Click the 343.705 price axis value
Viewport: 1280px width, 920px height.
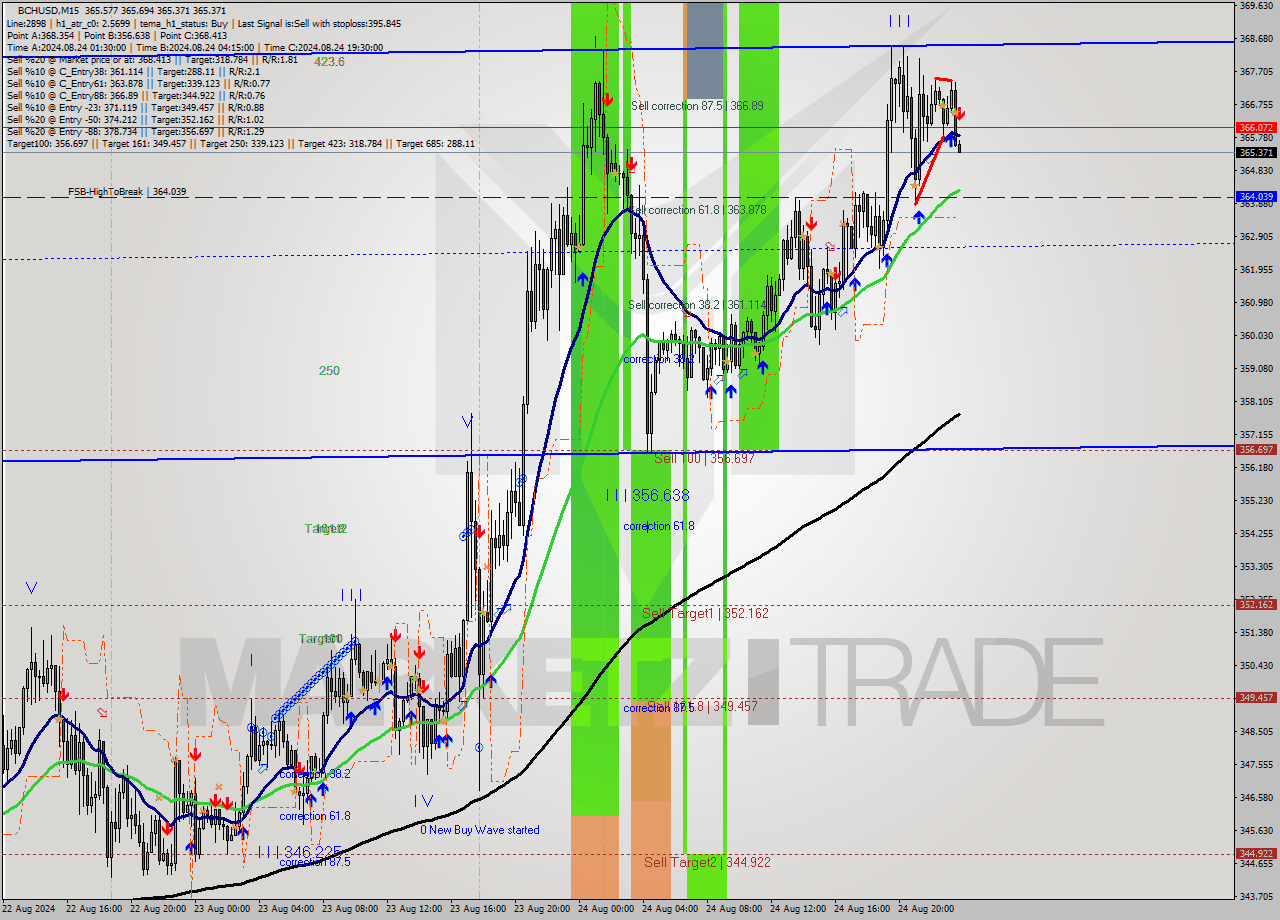(1256, 896)
